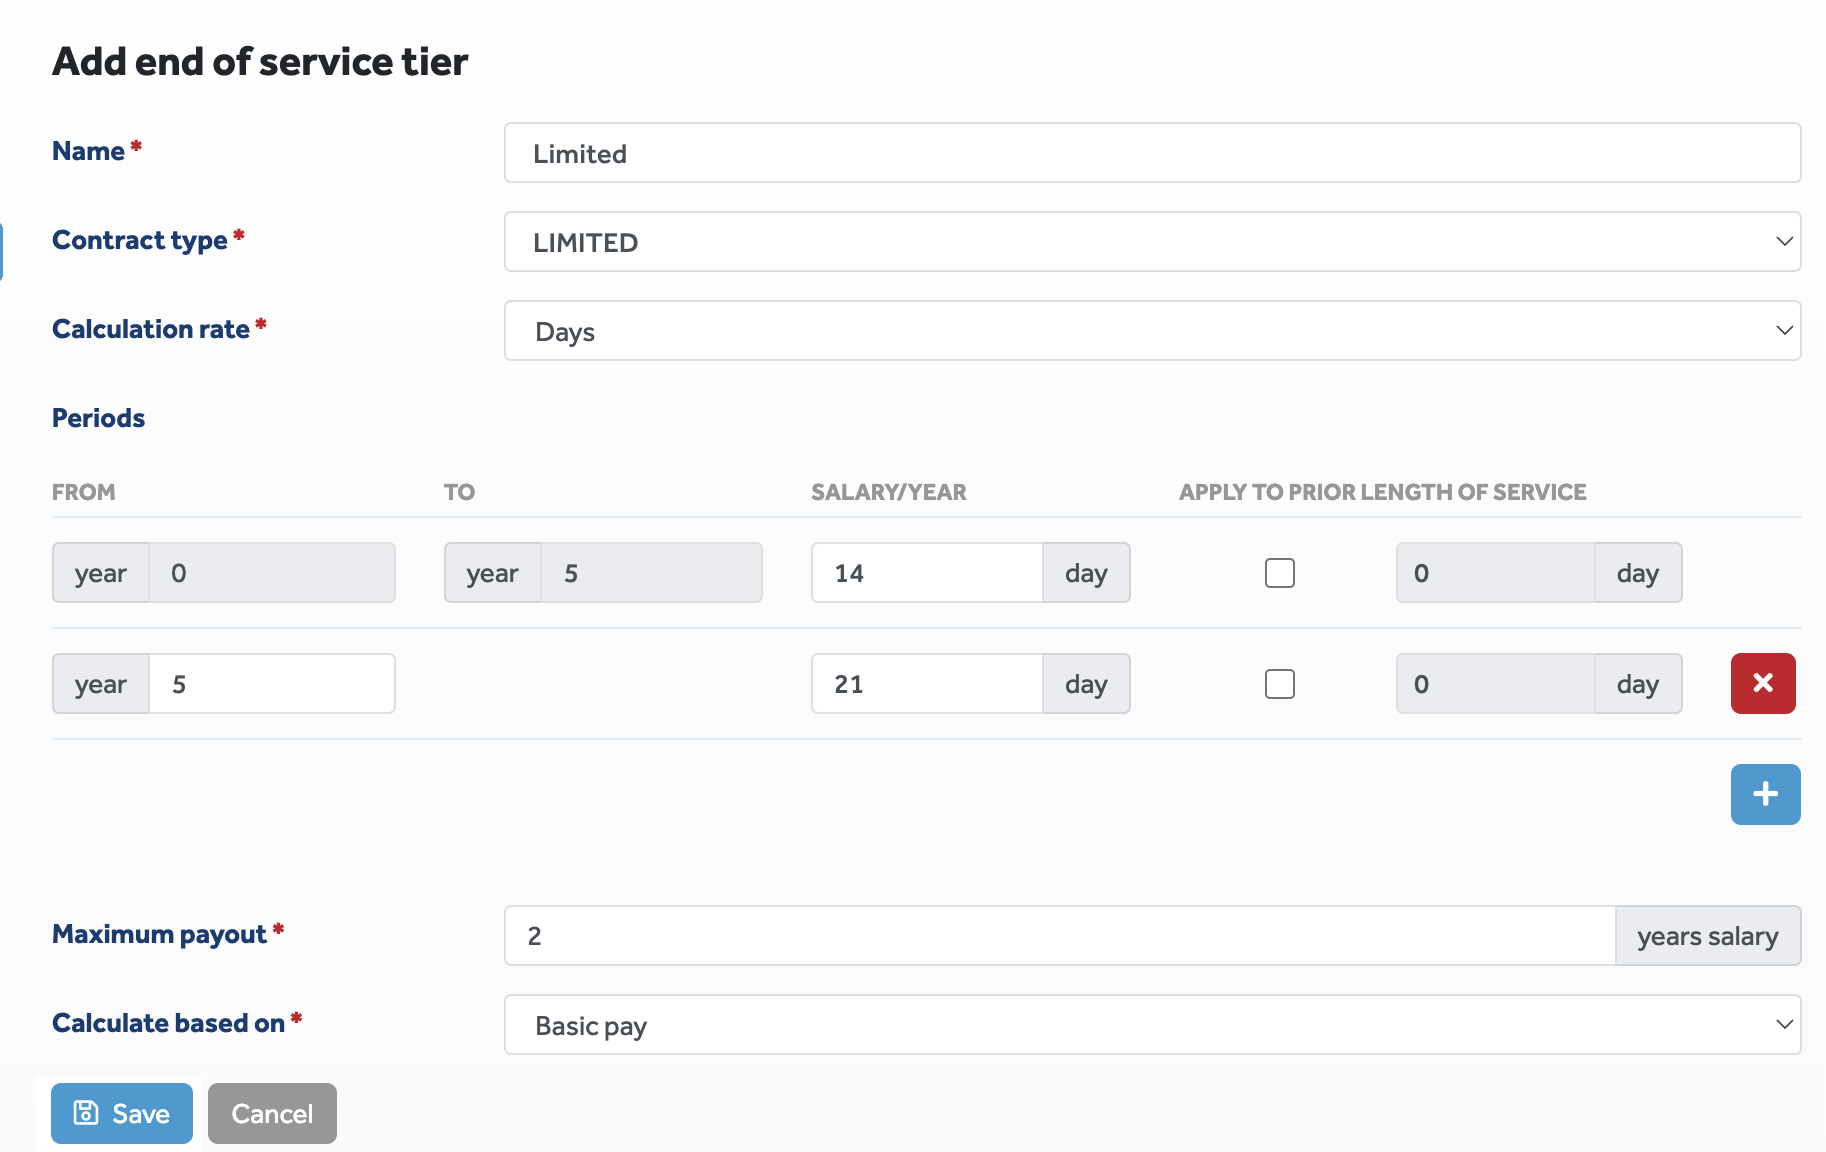Viewport: 1826px width, 1152px height.
Task: Click APPLY TO PRIOR LENGTH OF SERVICE header
Action: pos(1383,492)
